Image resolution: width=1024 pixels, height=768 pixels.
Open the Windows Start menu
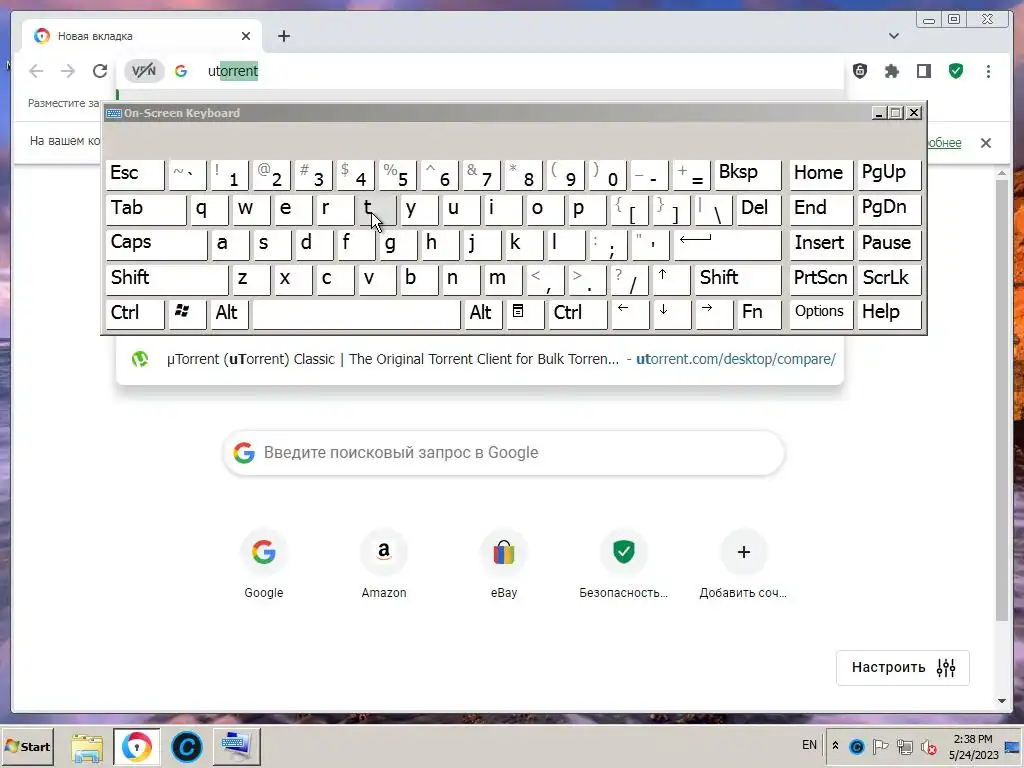click(28, 746)
